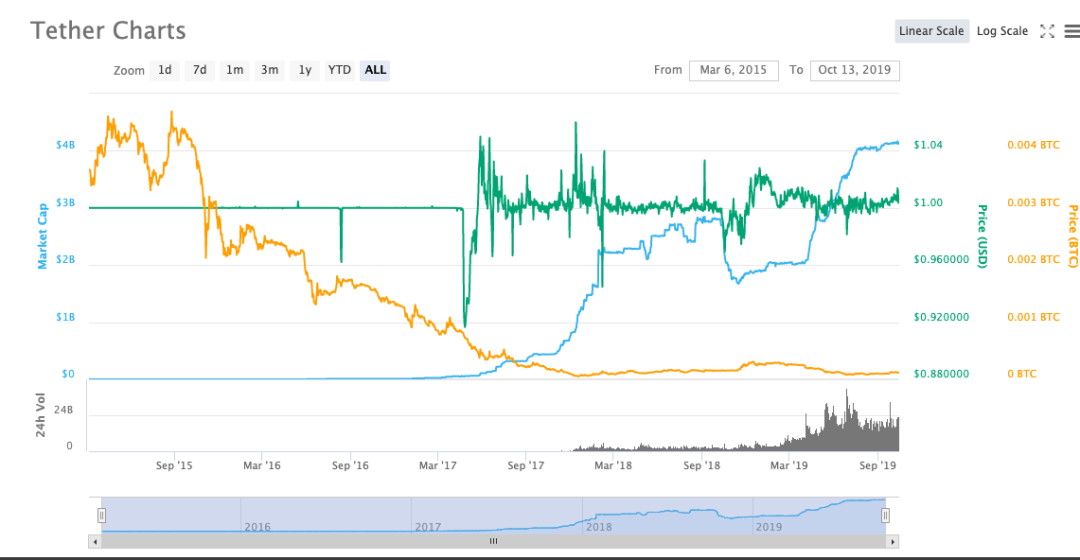Screen dimensions: 1080x560
Task: Set zoom range to 1d
Action: [165, 70]
